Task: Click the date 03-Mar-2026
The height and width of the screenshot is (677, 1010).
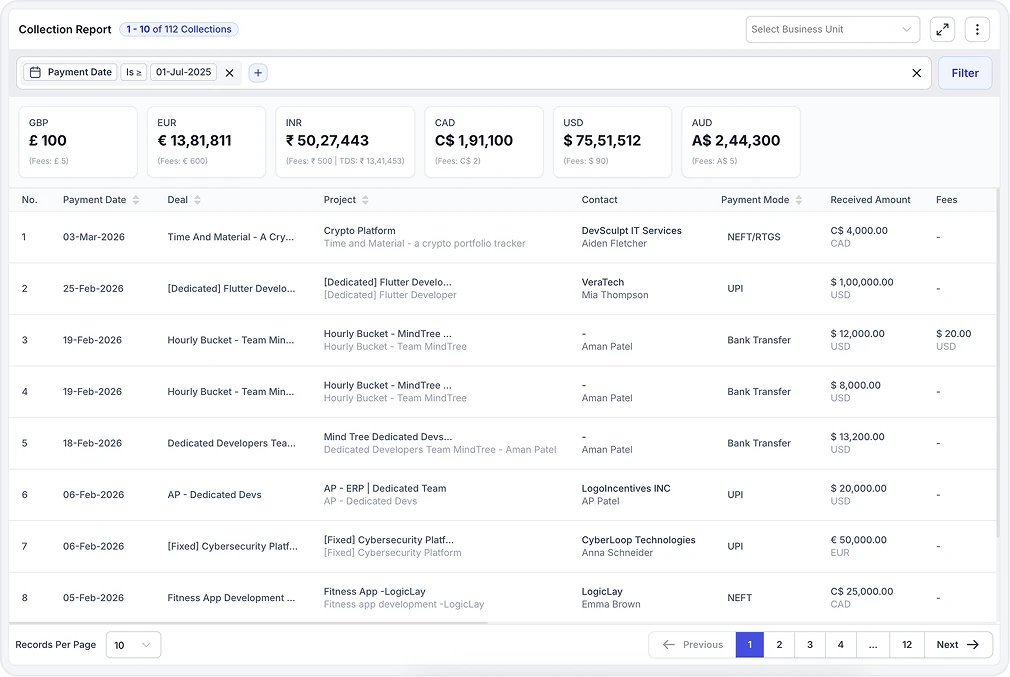Action: (x=94, y=237)
